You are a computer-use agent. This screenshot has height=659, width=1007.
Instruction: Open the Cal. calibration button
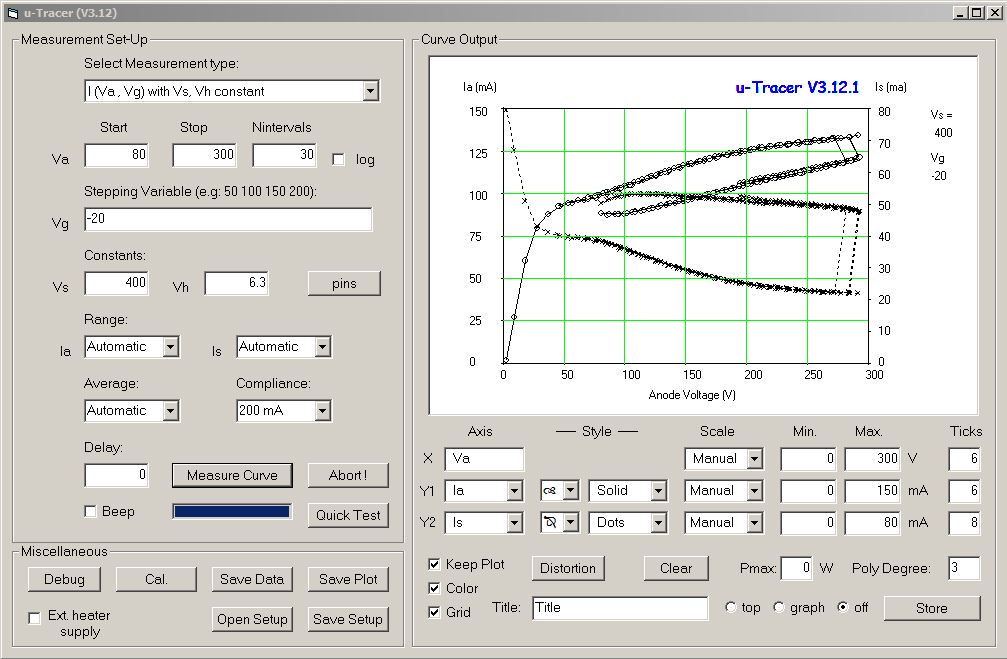pyautogui.click(x=156, y=579)
